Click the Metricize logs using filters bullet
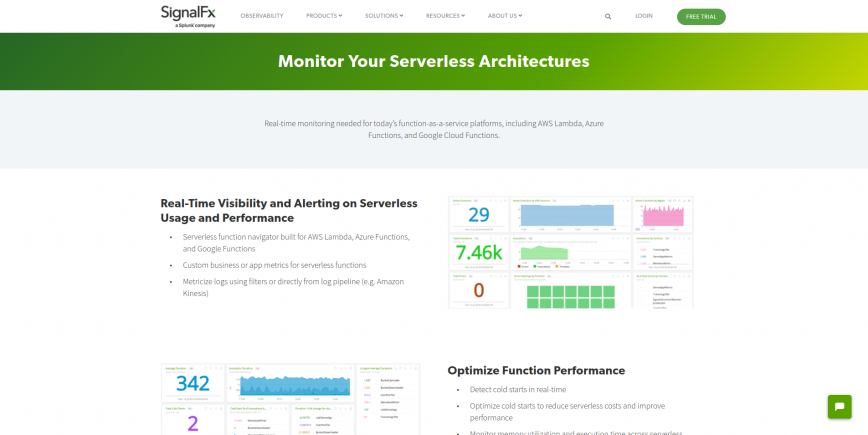 click(293, 287)
